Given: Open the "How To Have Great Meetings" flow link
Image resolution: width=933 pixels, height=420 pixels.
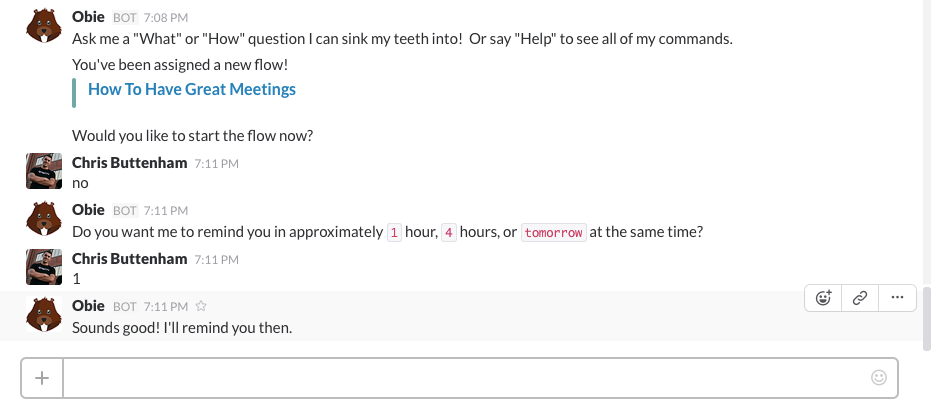Looking at the screenshot, I should coord(192,89).
